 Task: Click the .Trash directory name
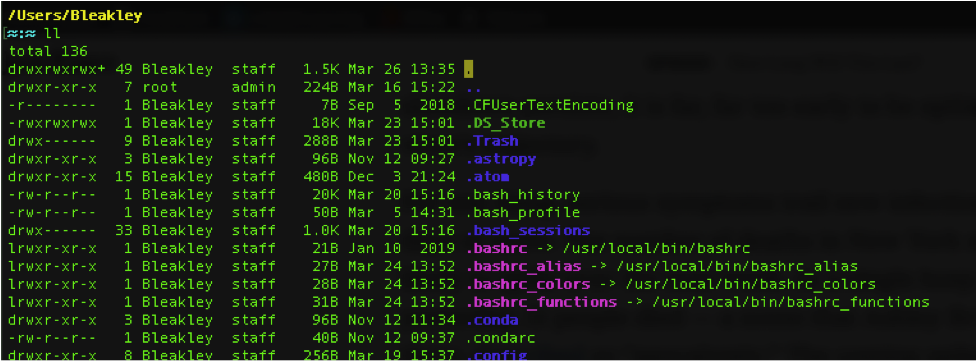point(492,141)
